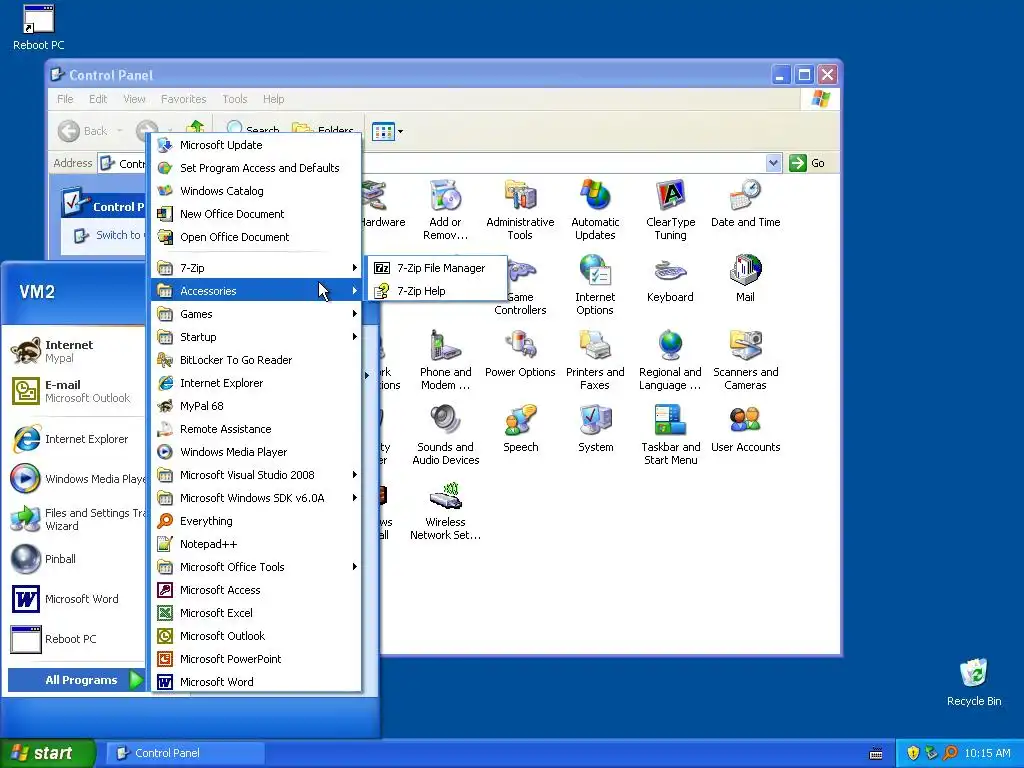The width and height of the screenshot is (1024, 768).
Task: Open Add or Remove Programs
Action: [x=445, y=210]
